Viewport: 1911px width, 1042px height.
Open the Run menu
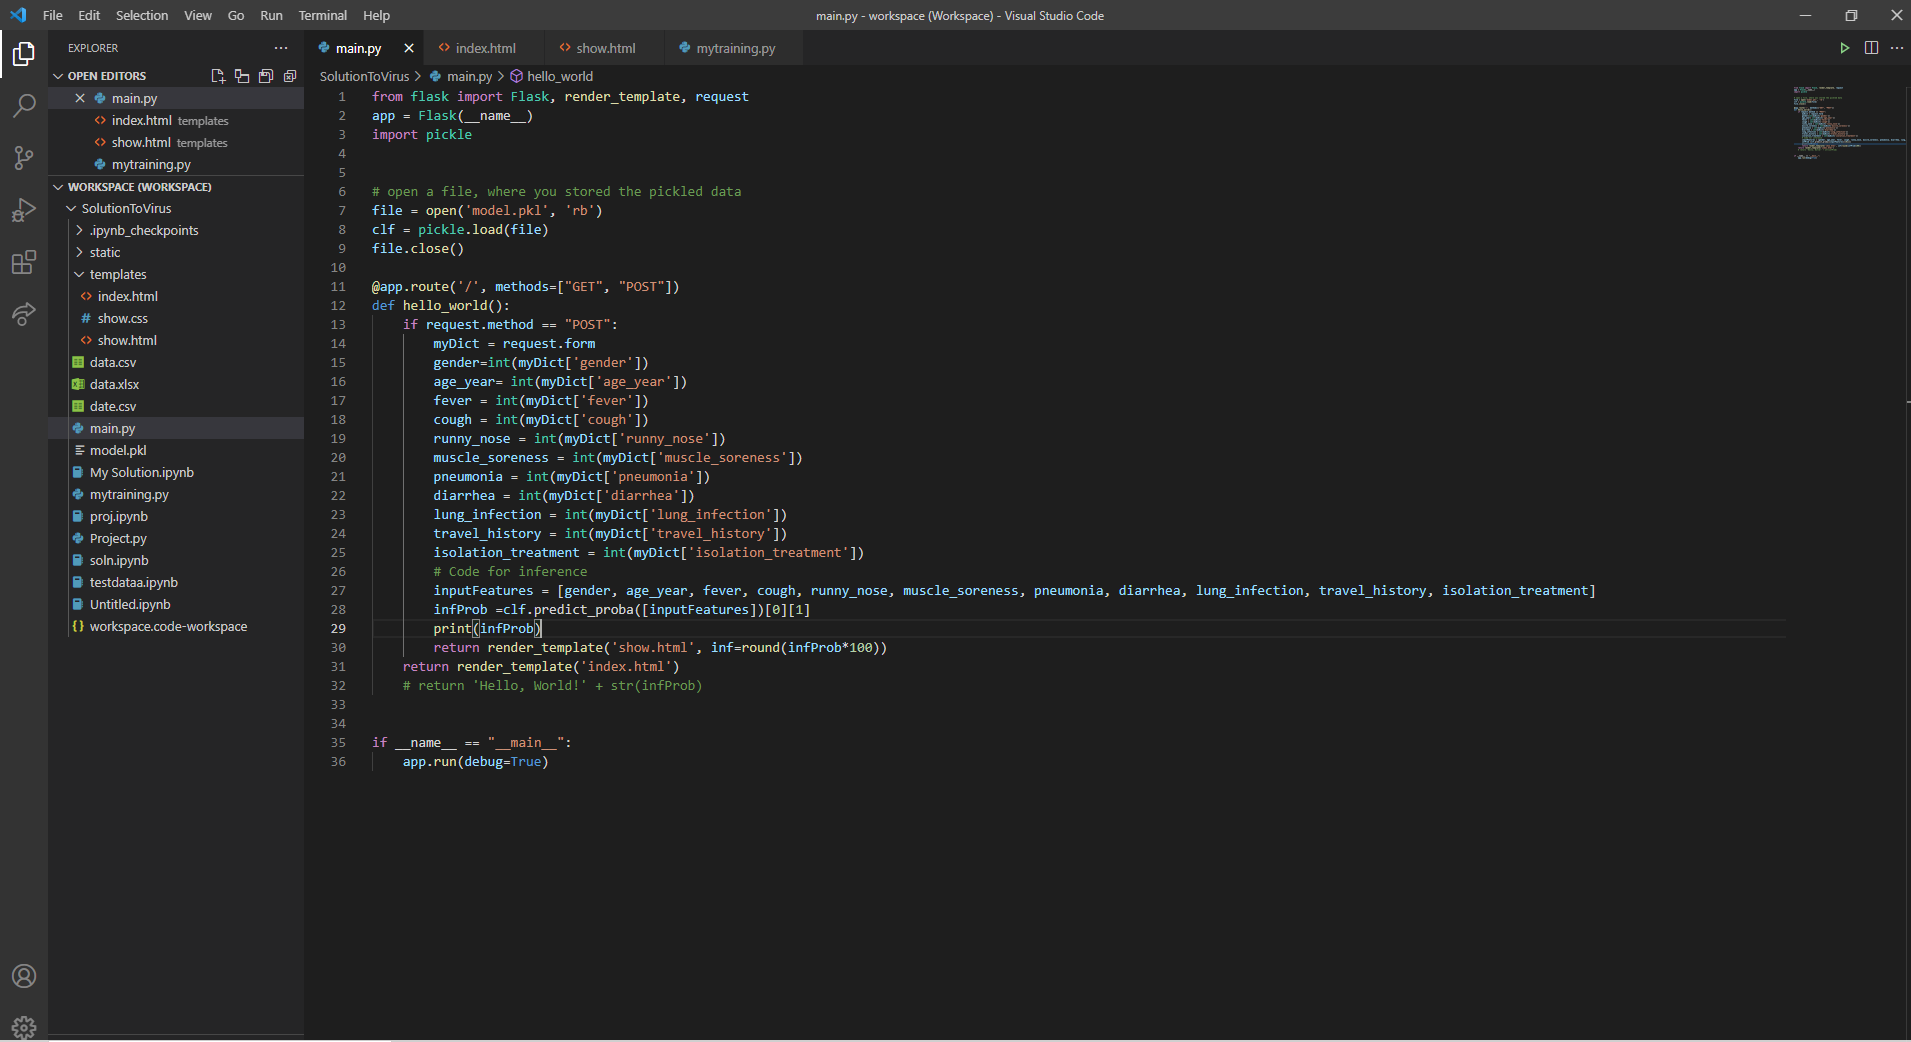[271, 15]
